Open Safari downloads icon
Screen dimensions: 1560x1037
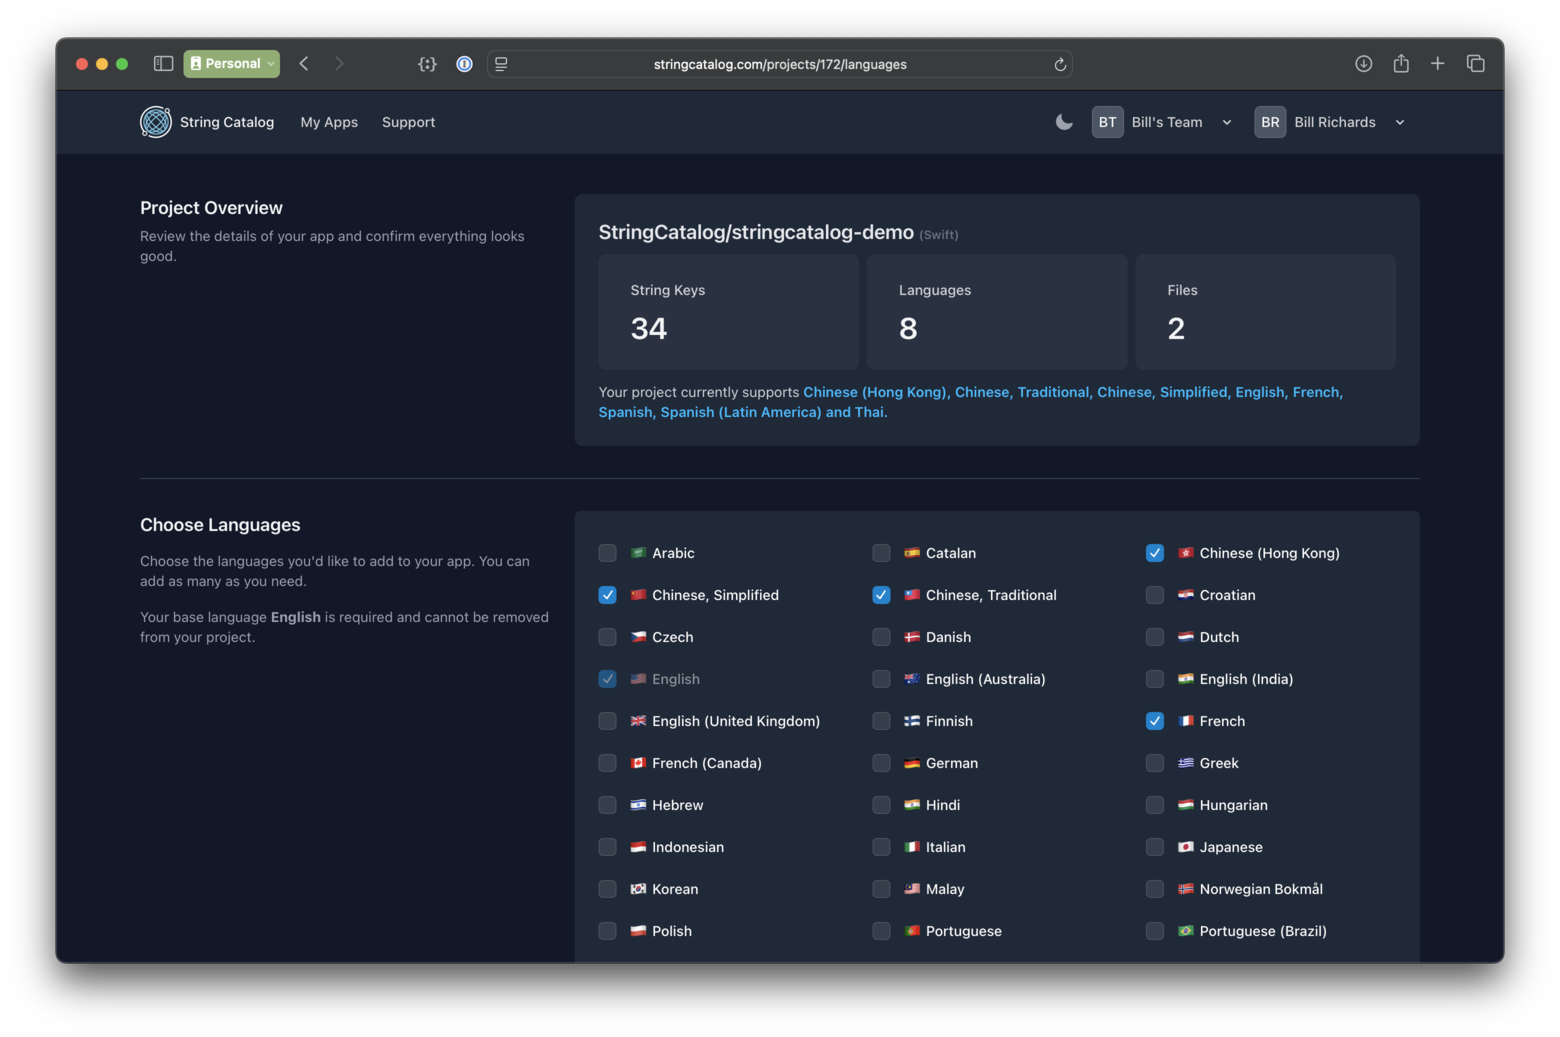click(1363, 64)
